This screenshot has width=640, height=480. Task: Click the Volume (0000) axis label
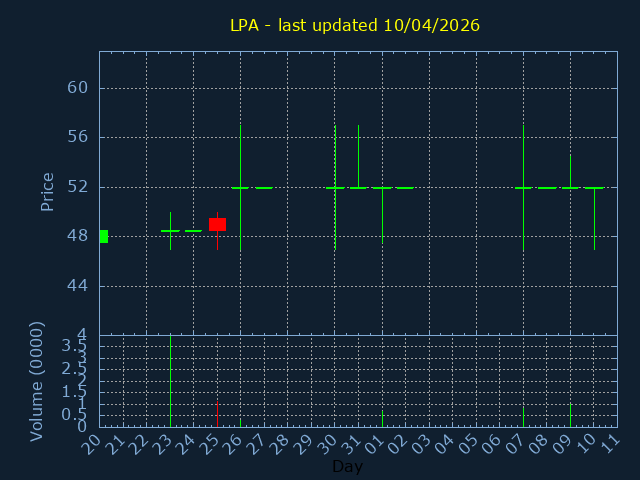(37, 381)
